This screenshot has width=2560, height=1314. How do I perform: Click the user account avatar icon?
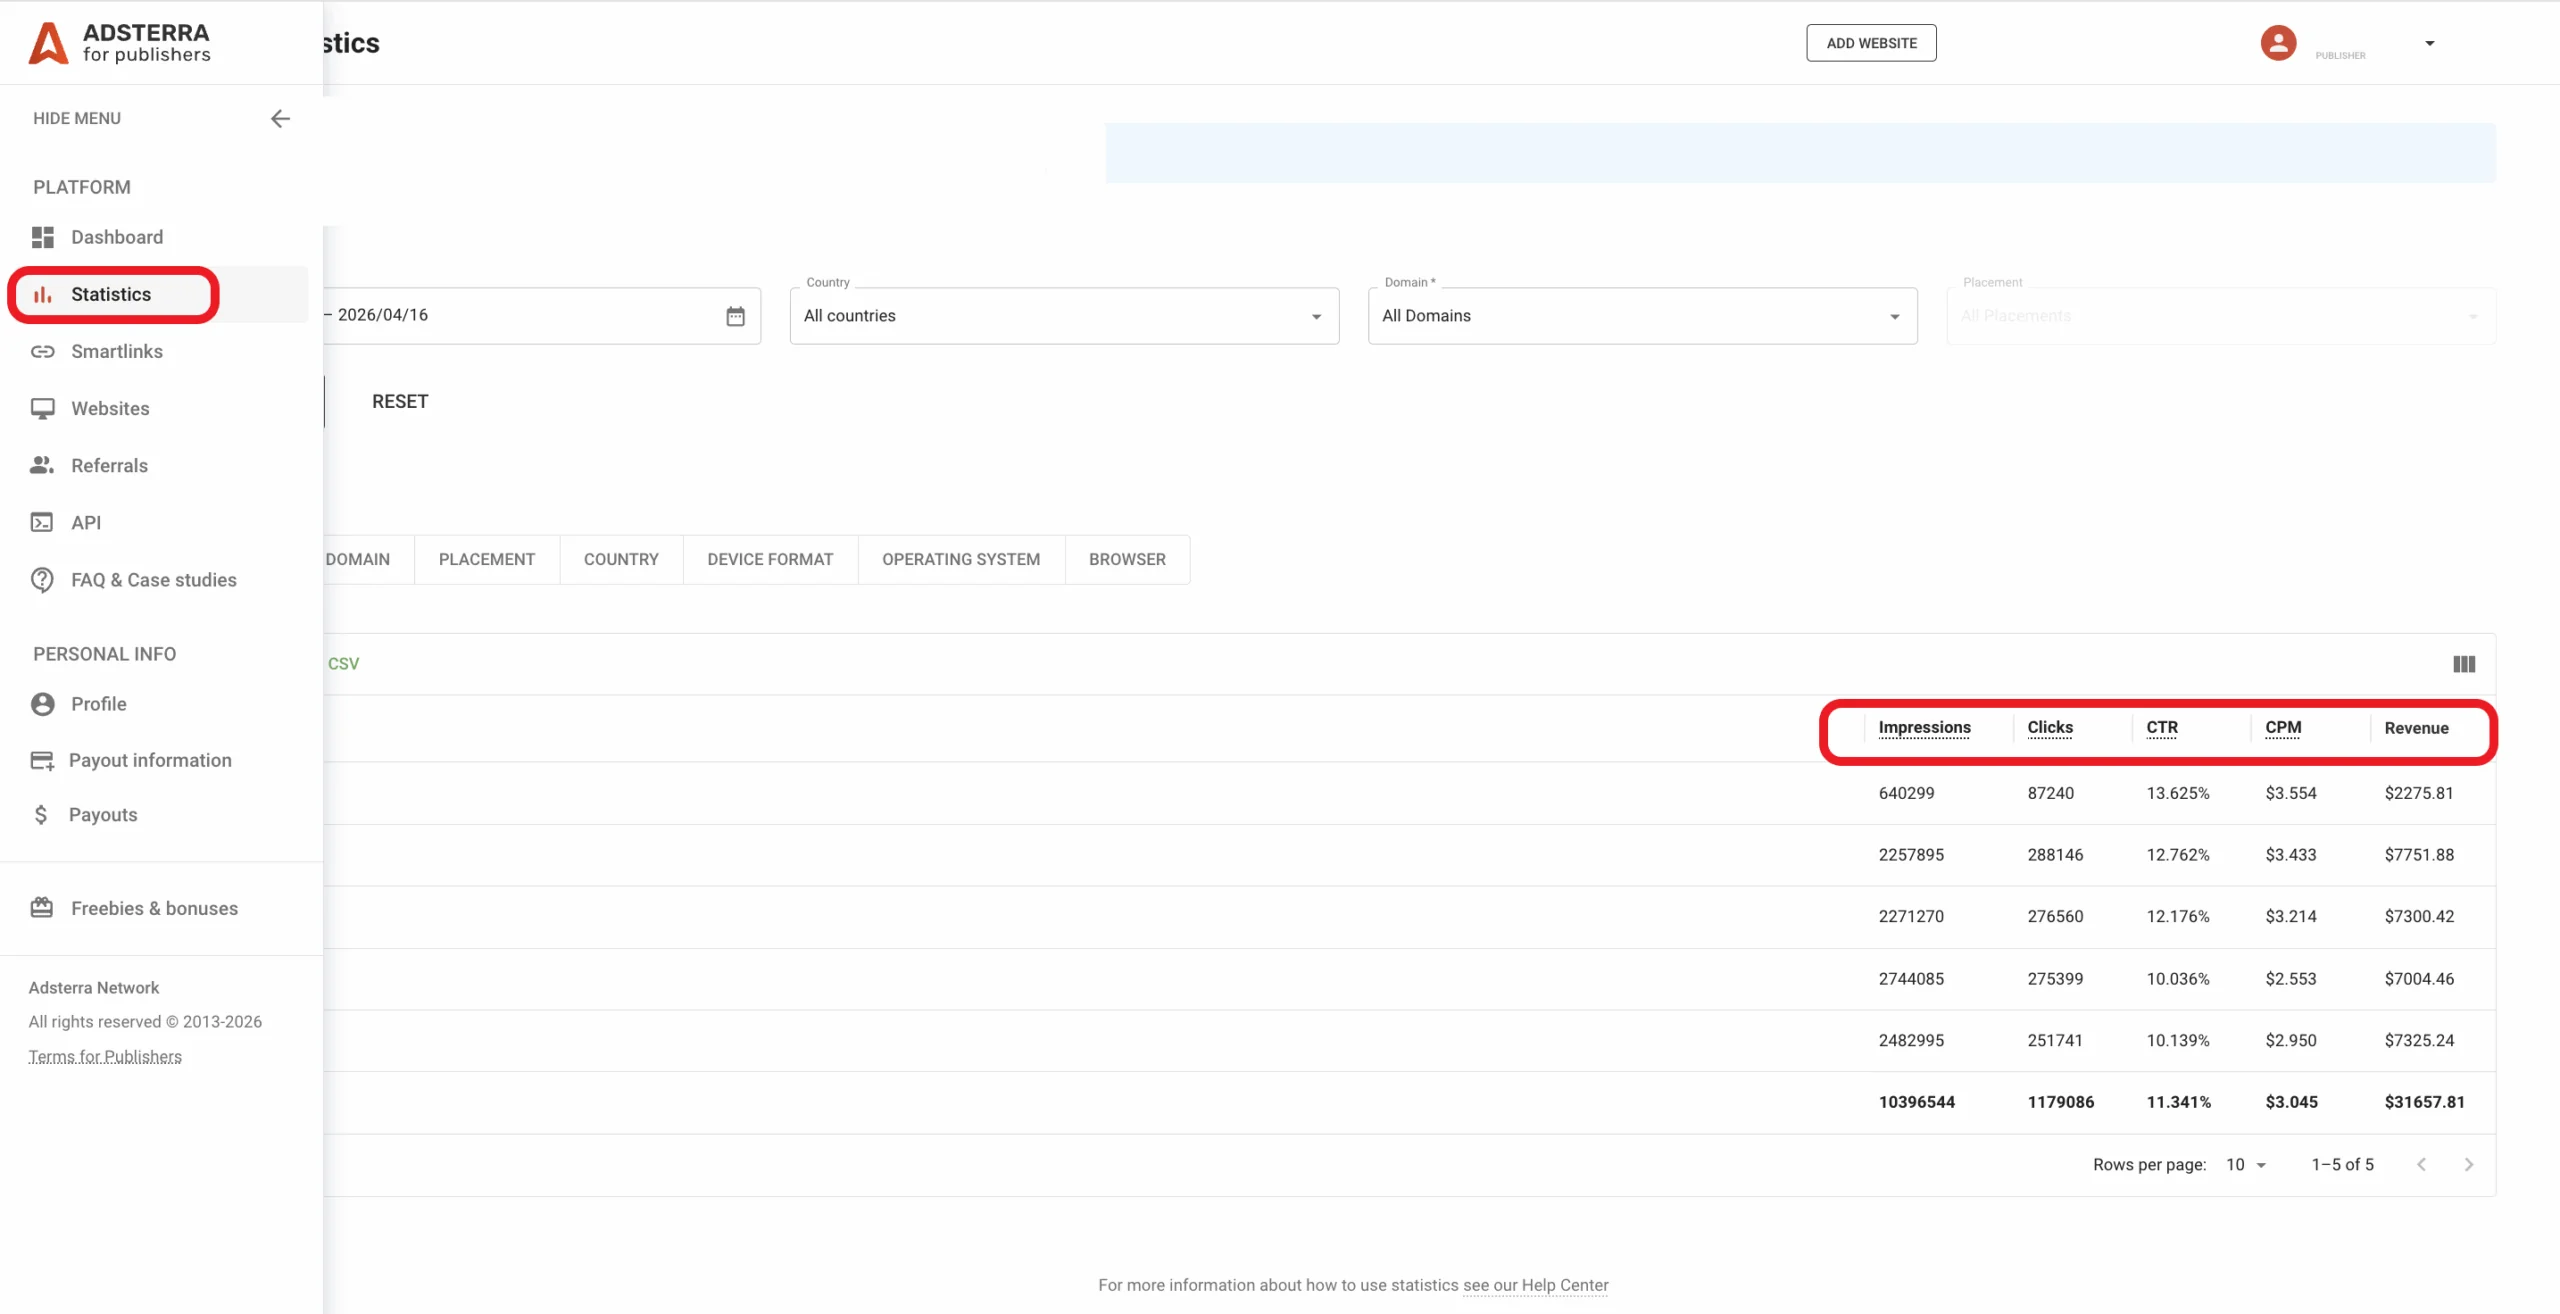(2277, 43)
